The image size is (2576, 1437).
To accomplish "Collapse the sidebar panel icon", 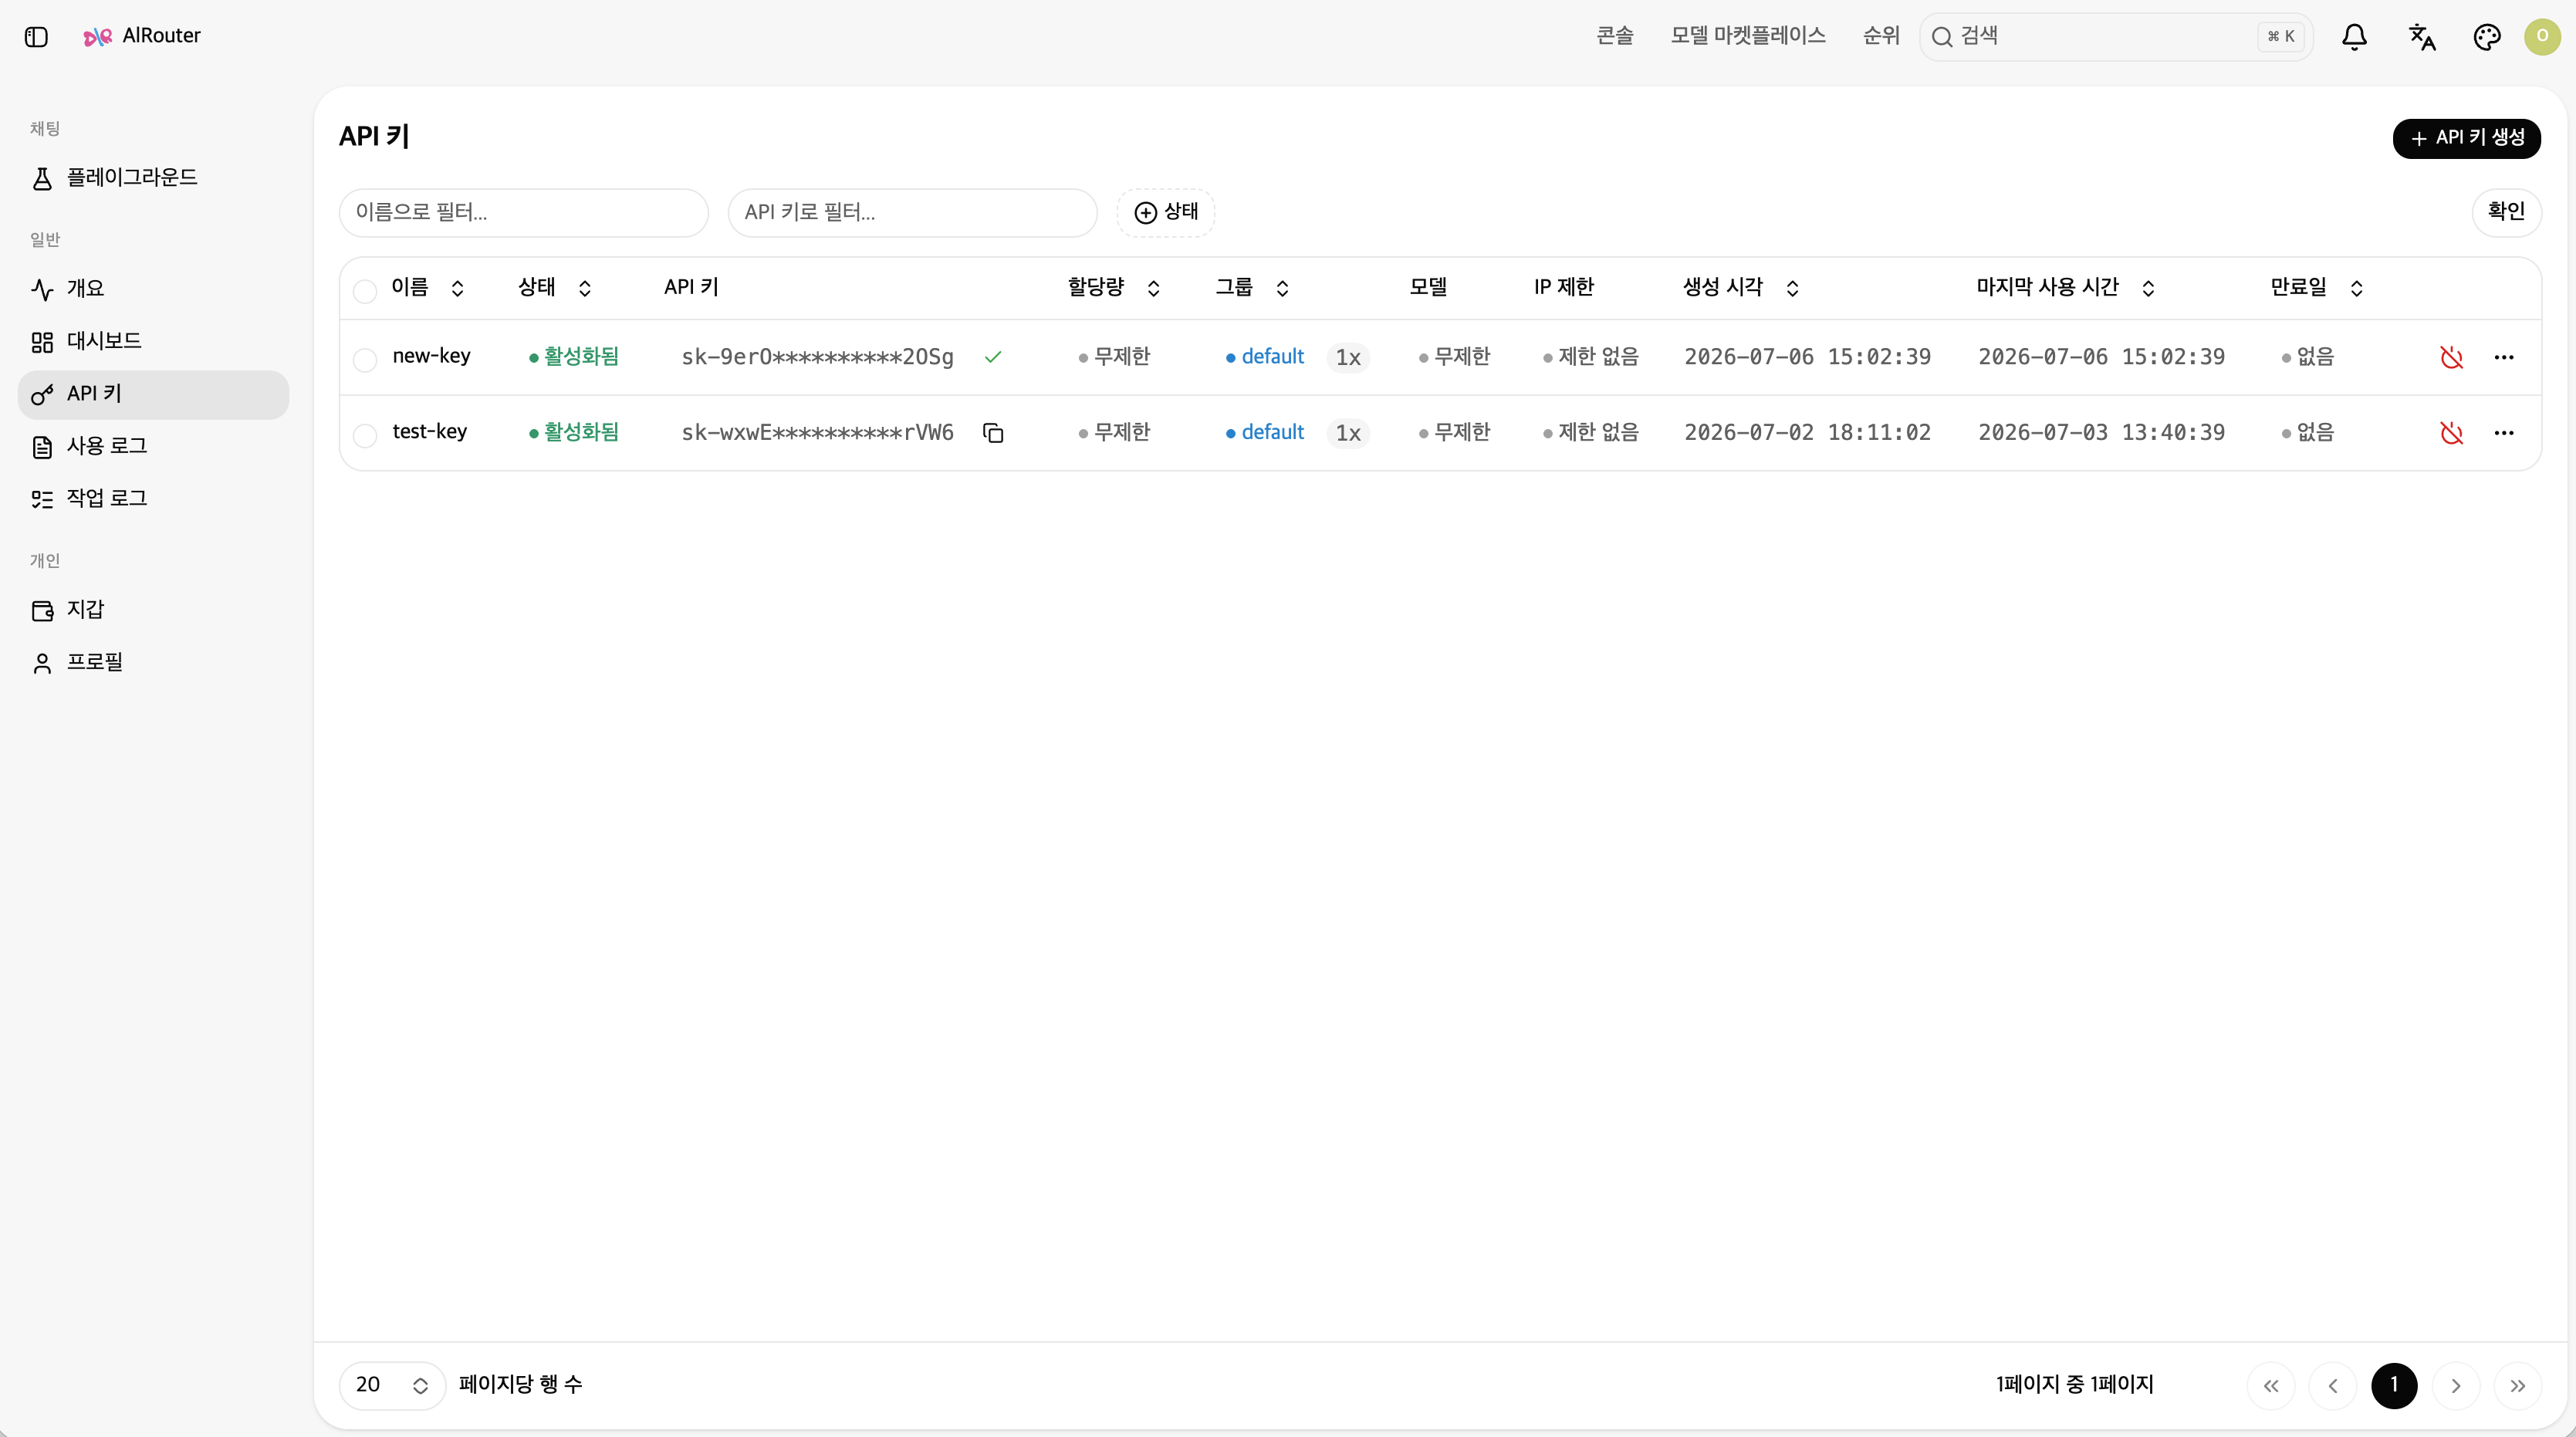I will pyautogui.click(x=36, y=37).
